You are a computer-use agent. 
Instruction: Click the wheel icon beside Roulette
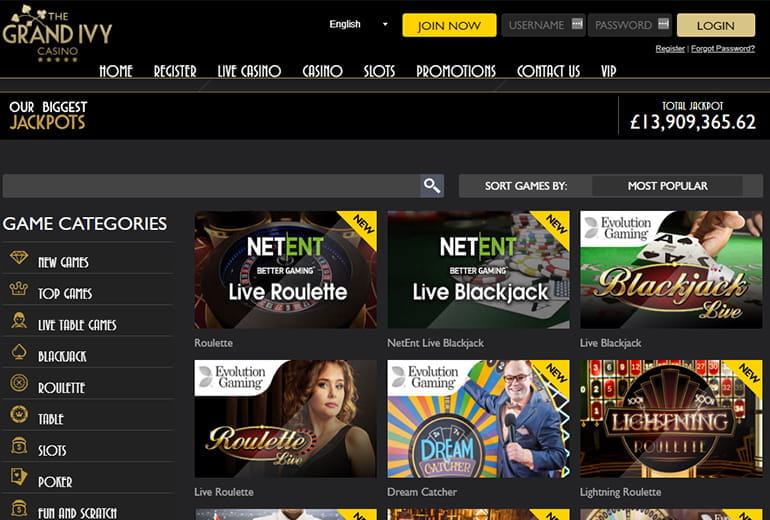[x=19, y=383]
